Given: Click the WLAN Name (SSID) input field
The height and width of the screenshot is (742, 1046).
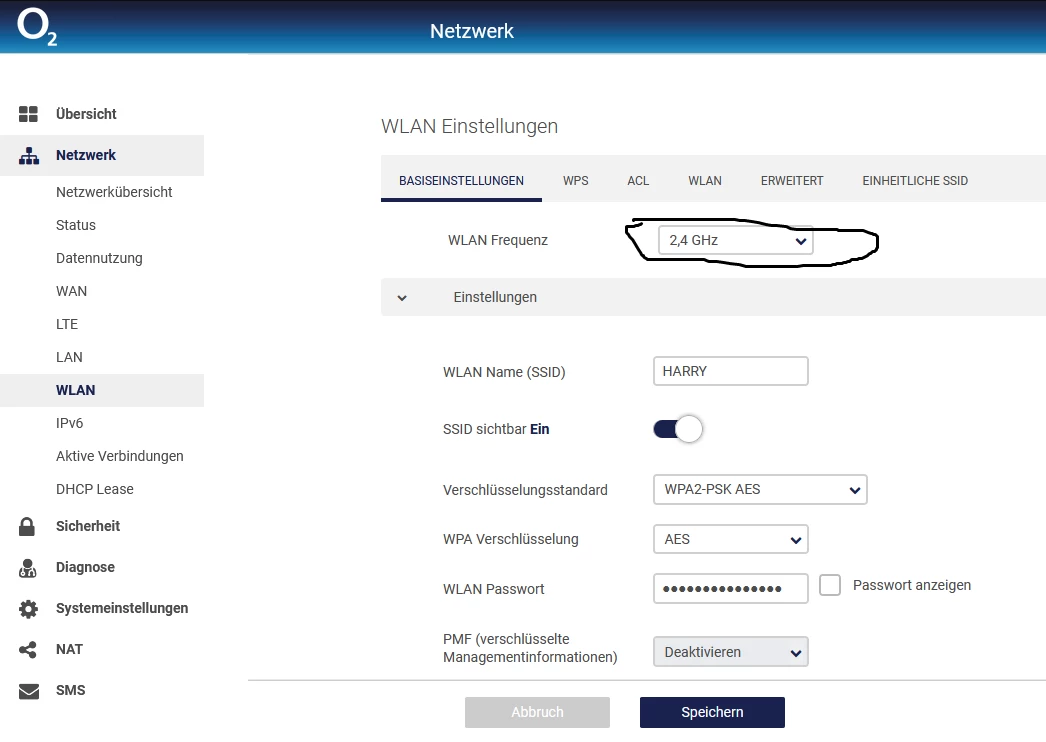Looking at the screenshot, I should tap(730, 371).
